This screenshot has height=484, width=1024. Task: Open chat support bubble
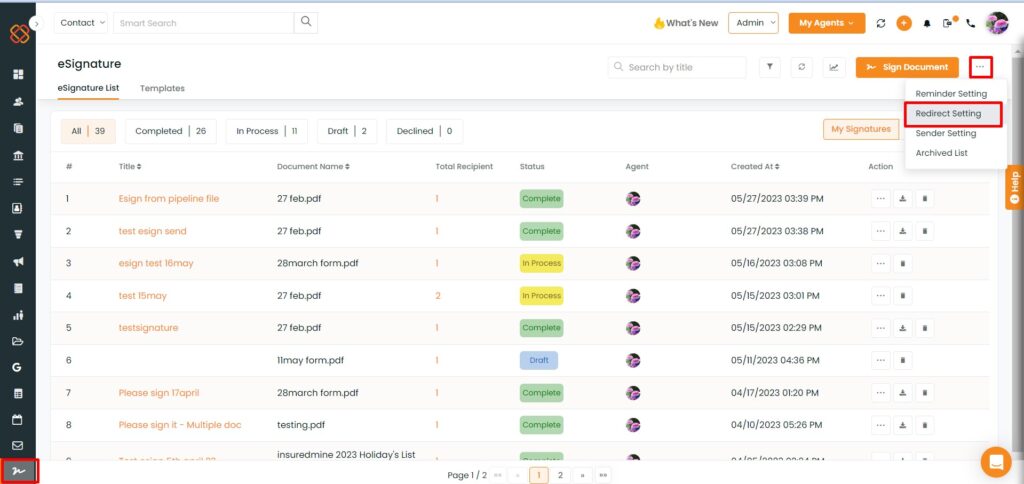coord(996,462)
